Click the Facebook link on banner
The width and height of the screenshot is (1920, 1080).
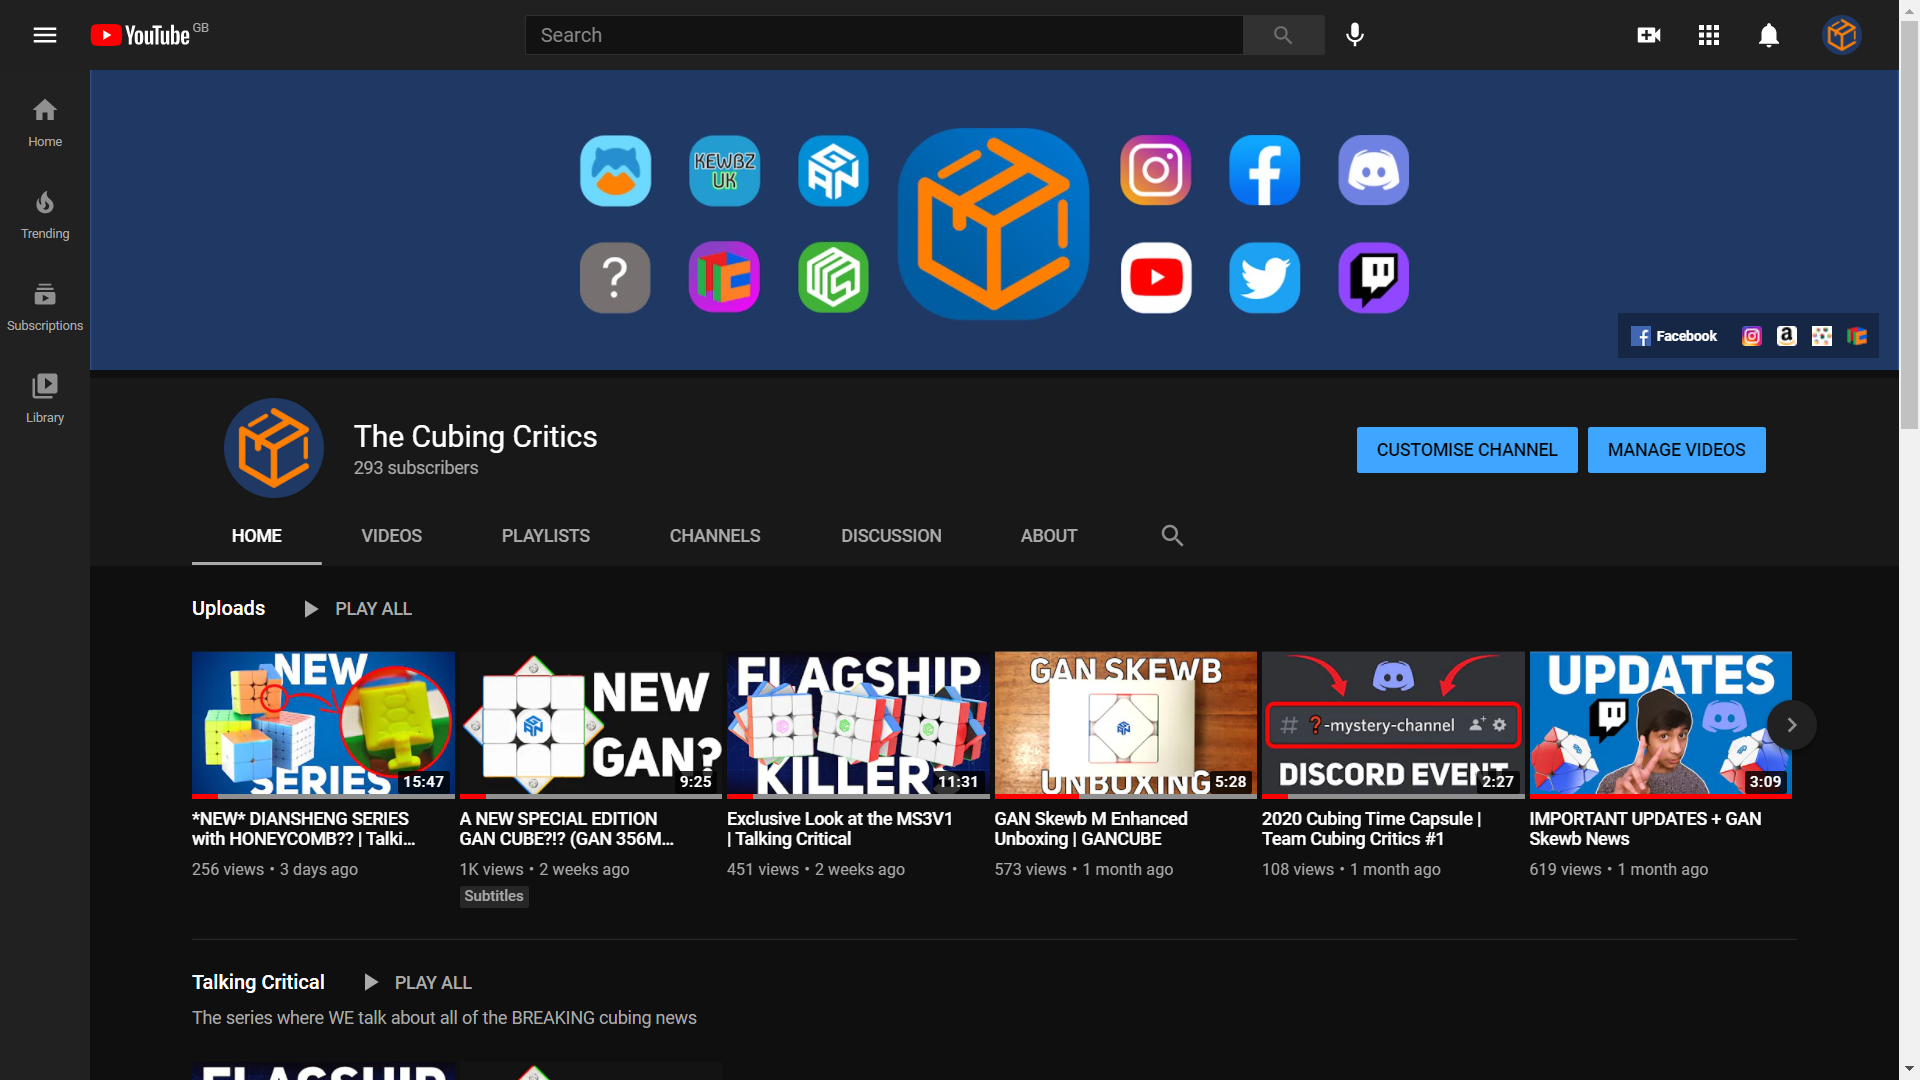(x=1674, y=336)
